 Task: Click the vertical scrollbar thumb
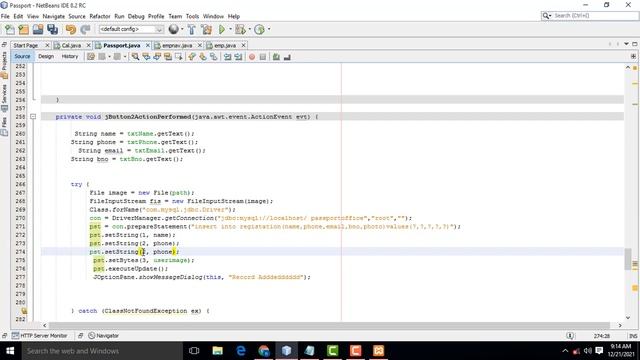coord(628,259)
